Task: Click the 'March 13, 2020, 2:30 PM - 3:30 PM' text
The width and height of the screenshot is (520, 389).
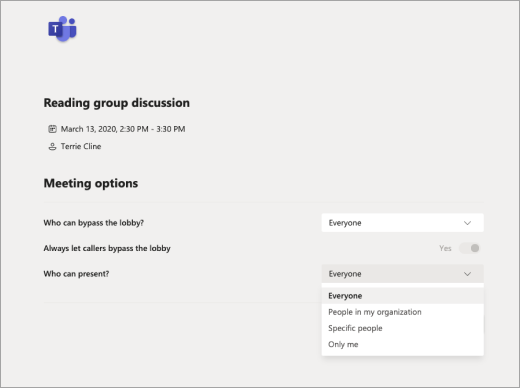Action: (123, 129)
